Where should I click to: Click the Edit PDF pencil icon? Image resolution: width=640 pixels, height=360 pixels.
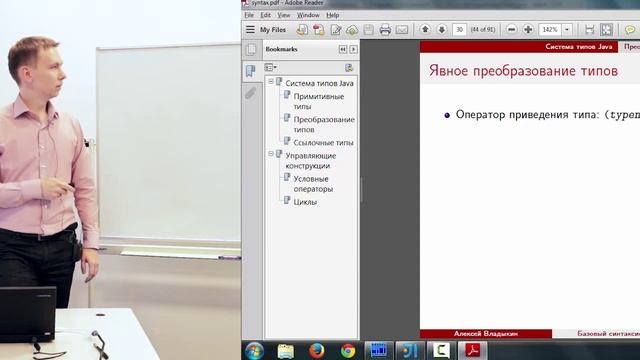(x=336, y=29)
